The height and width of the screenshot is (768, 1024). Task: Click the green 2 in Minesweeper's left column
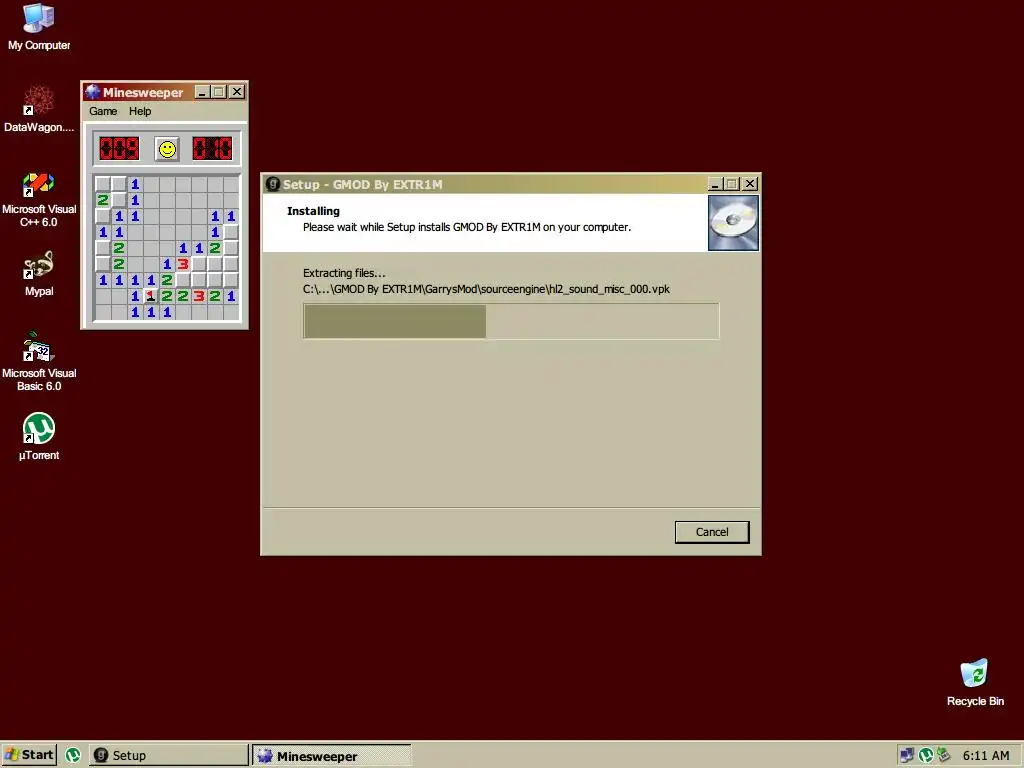[103, 200]
